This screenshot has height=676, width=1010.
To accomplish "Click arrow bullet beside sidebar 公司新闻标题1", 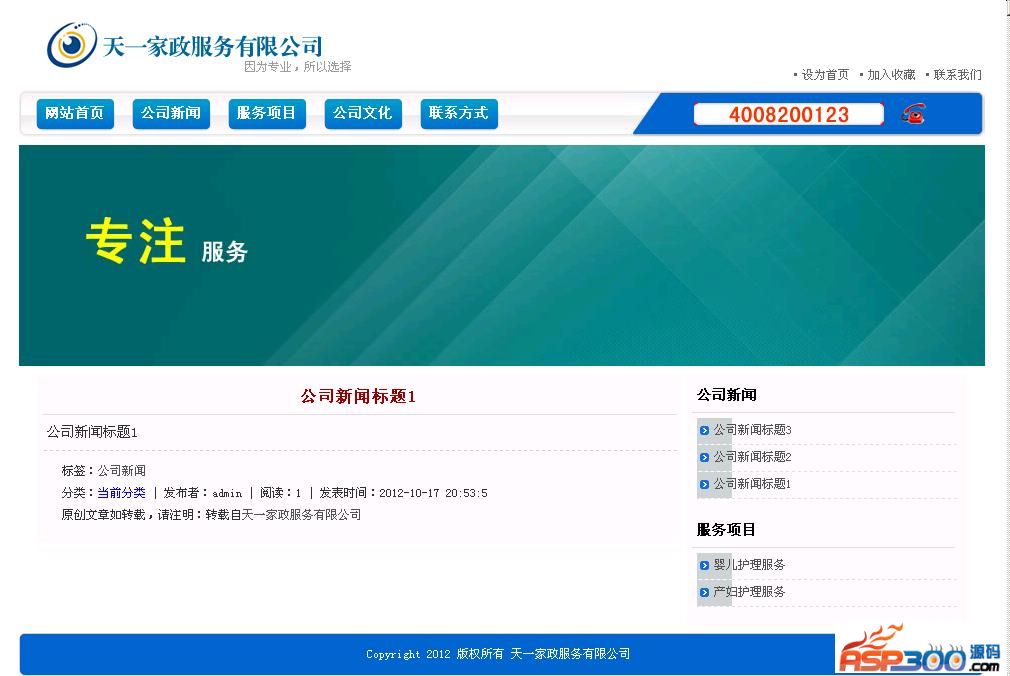I will (x=704, y=485).
